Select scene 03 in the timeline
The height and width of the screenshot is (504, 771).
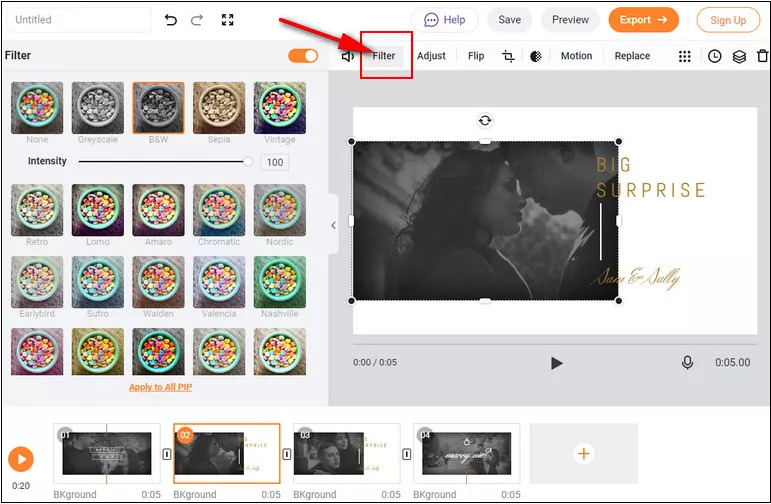click(x=347, y=453)
